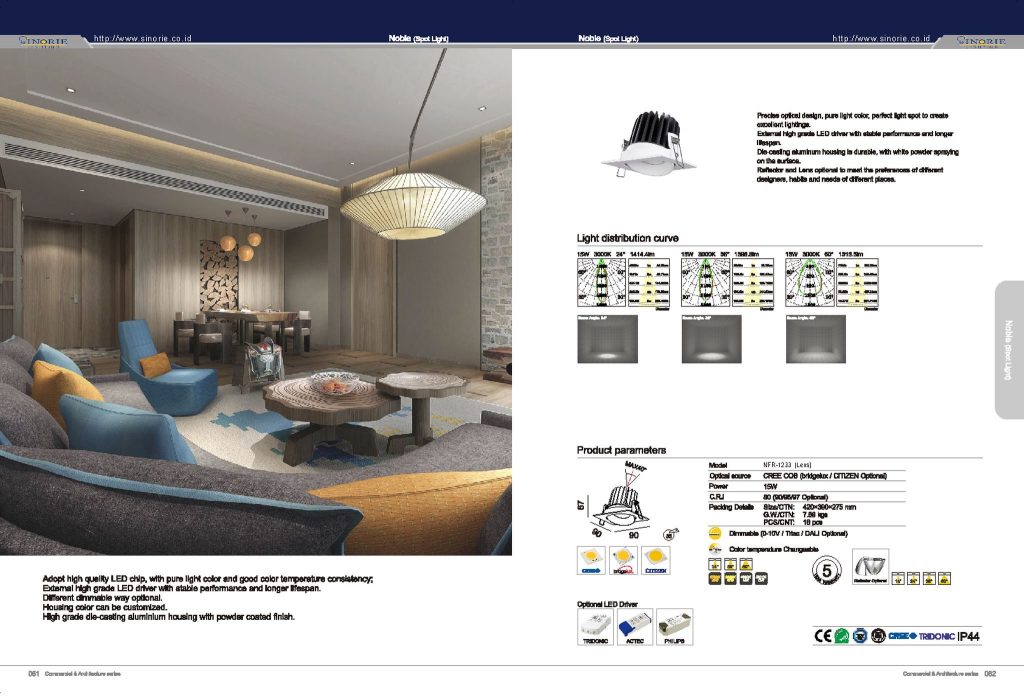Click the yellow Dimmable icon
The width and height of the screenshot is (1024, 700).
coord(715,534)
